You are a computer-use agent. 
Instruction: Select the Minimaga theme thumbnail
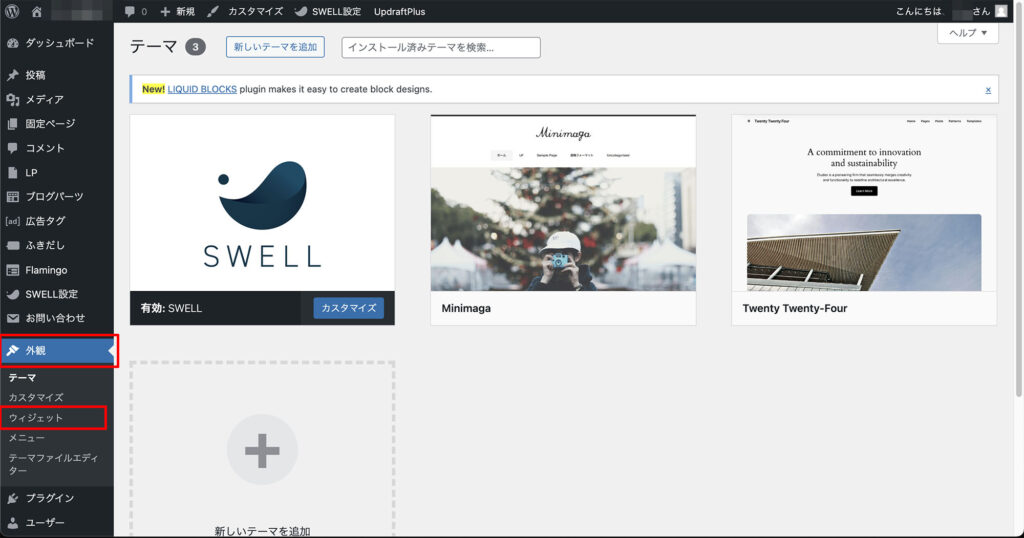563,203
